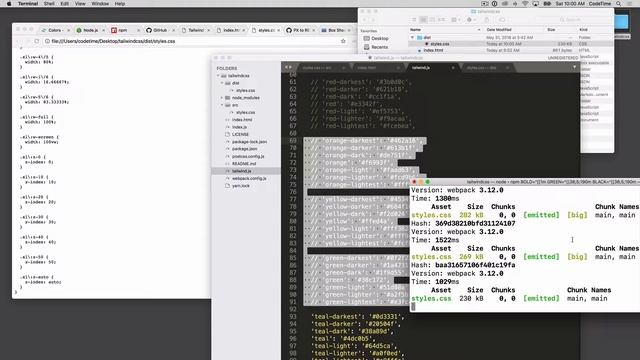Open webpack.config.js in Sublime sidebar
The image size is (640, 360).
point(249,178)
